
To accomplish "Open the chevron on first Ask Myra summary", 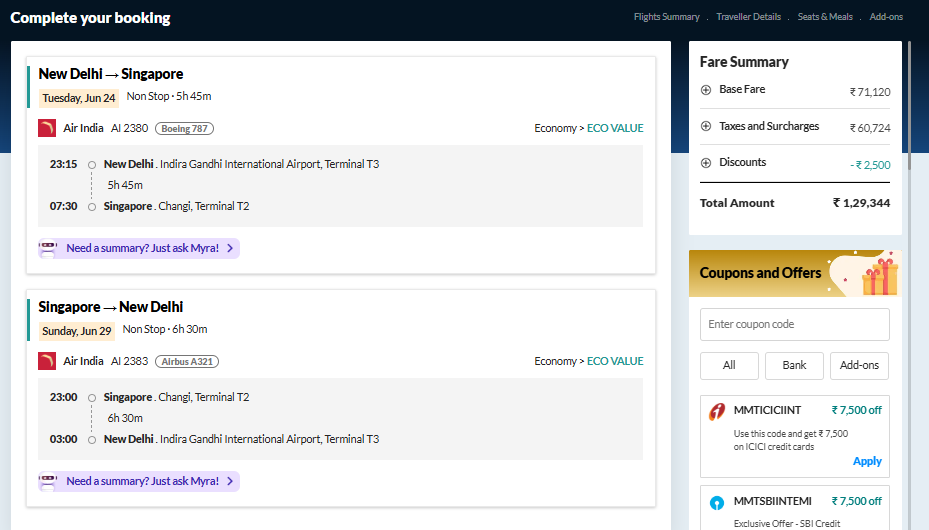I will [230, 248].
